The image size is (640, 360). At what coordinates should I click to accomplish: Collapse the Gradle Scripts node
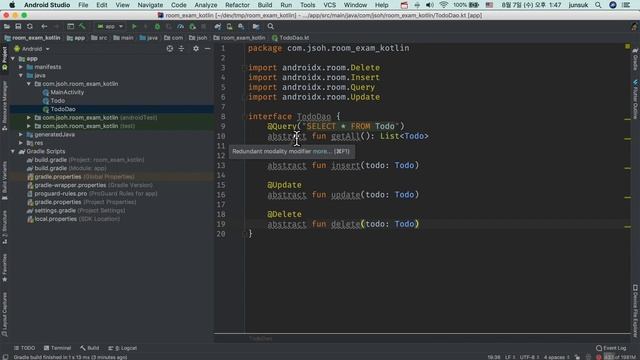pyautogui.click(x=13, y=151)
